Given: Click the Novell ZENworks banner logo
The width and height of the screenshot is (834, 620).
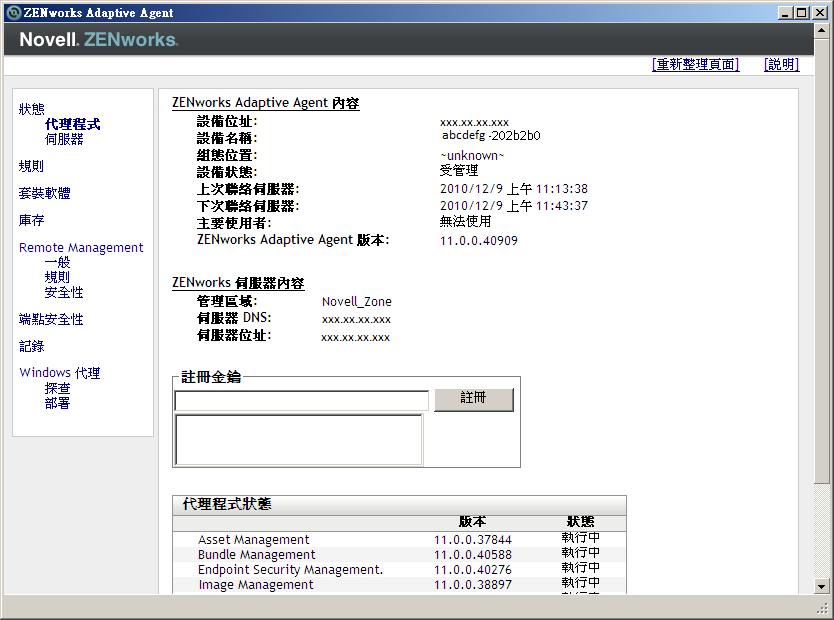Looking at the screenshot, I should [99, 39].
